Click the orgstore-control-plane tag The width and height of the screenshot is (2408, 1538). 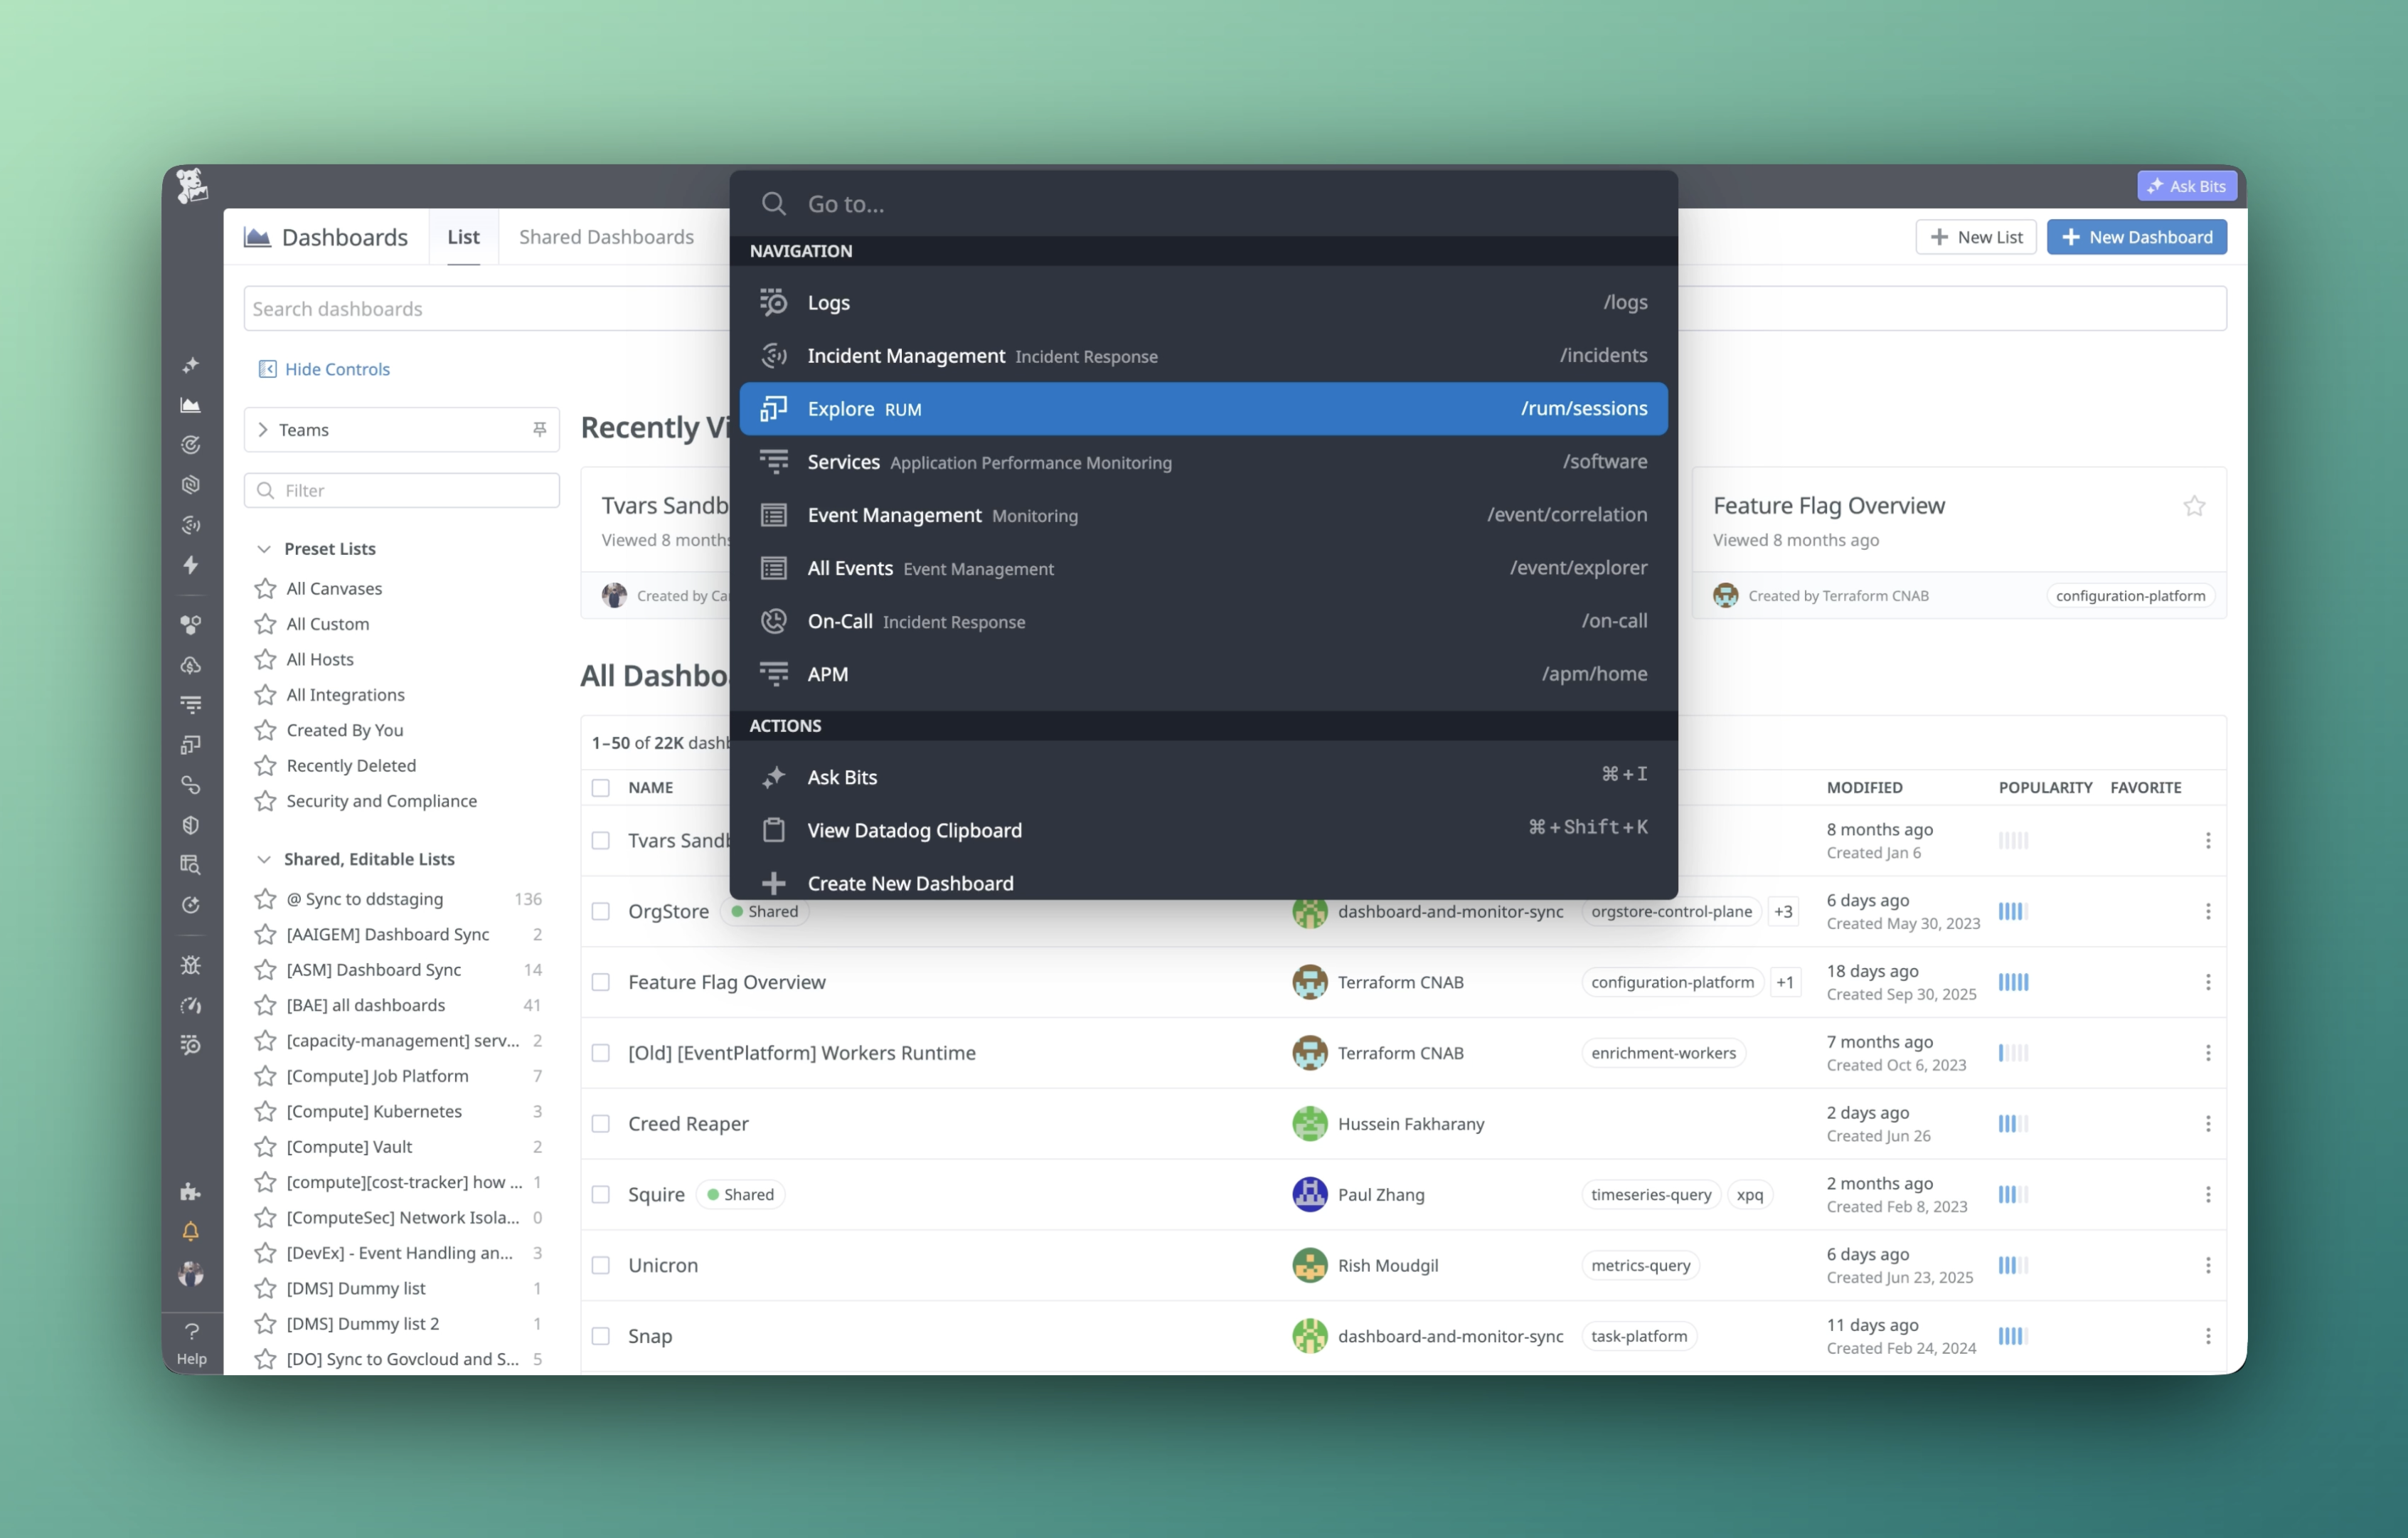(x=1671, y=911)
